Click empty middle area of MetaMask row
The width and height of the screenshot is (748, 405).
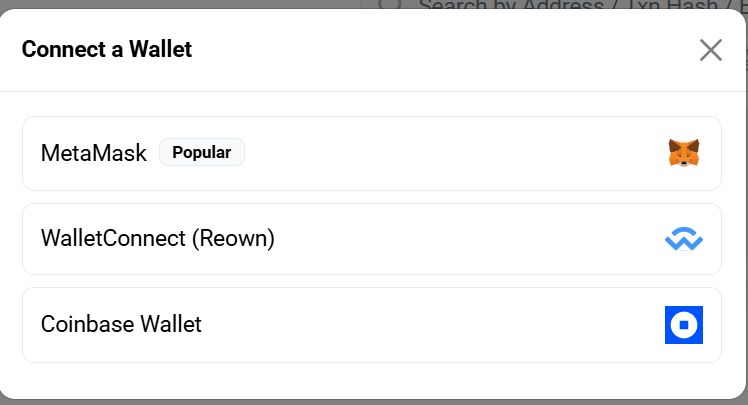[x=450, y=153]
